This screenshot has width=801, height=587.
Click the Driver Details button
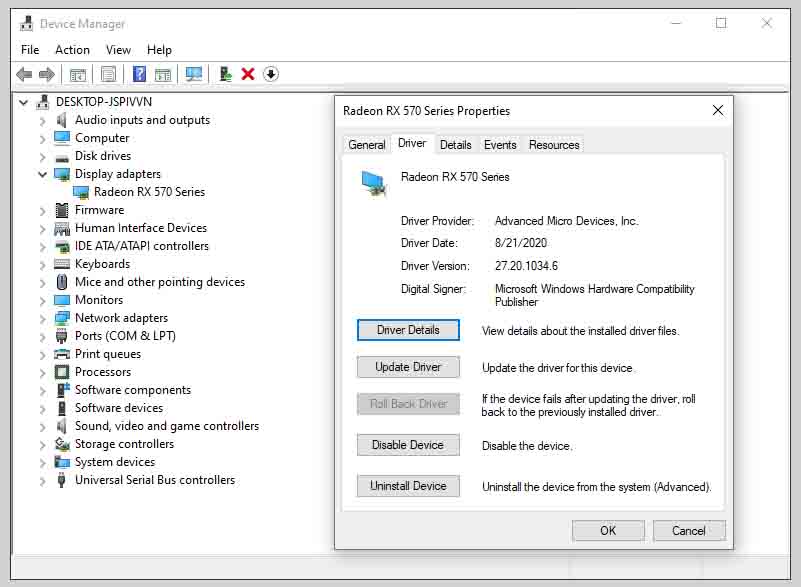point(408,330)
